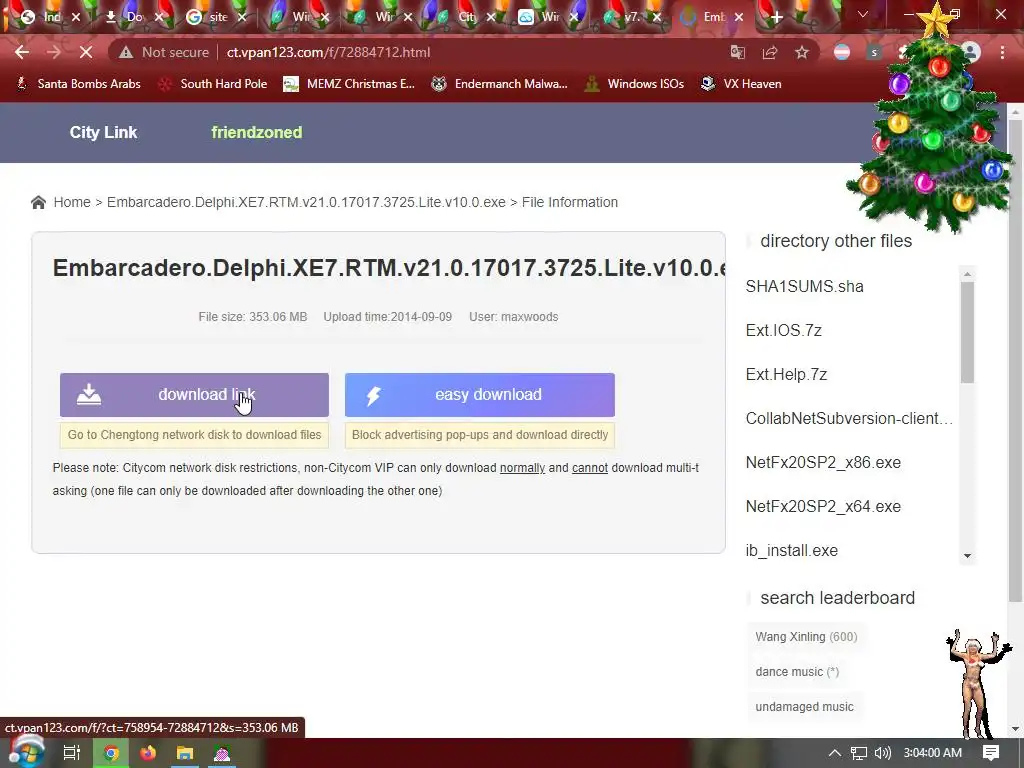Open NetFx20SP2_x86.exe file link

pyautogui.click(x=823, y=462)
